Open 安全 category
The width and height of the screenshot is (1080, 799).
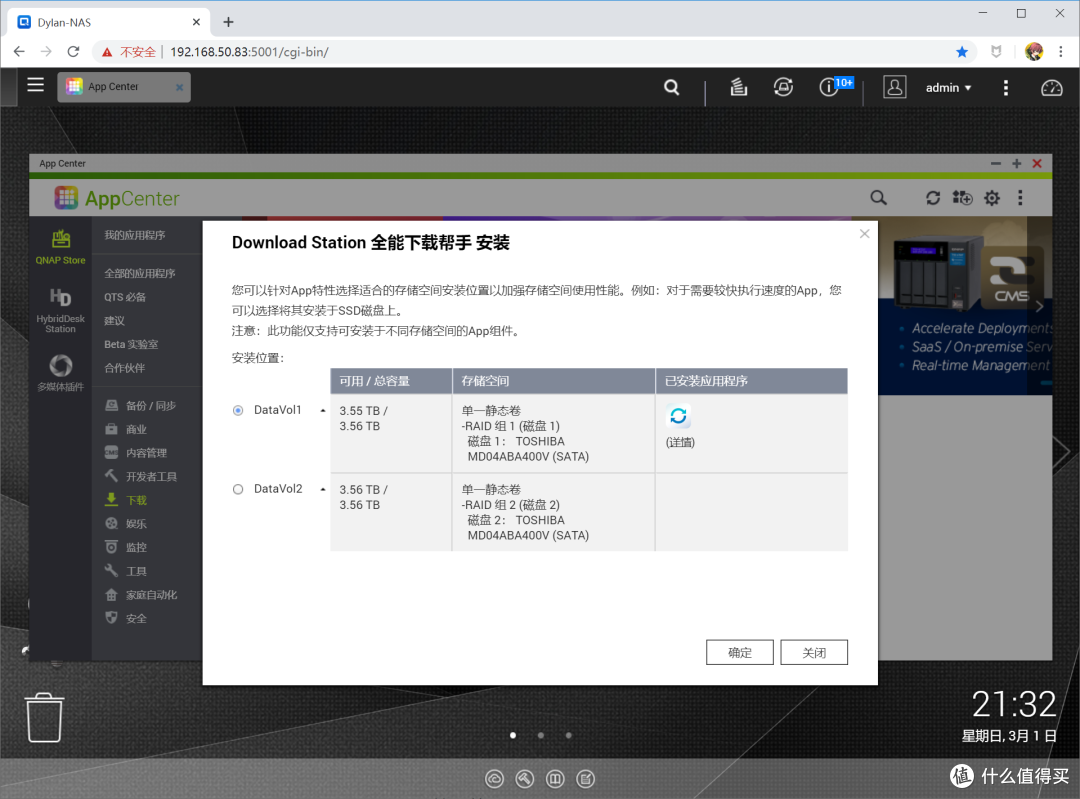[126, 618]
